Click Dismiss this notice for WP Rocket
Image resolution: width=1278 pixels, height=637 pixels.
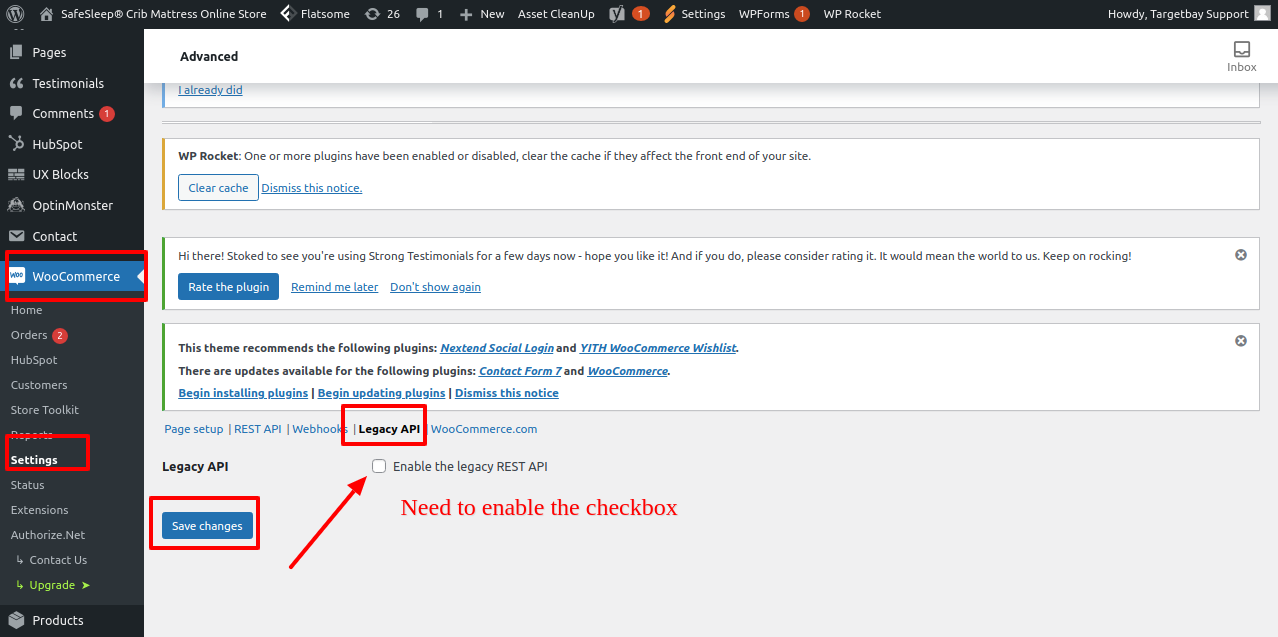point(312,188)
